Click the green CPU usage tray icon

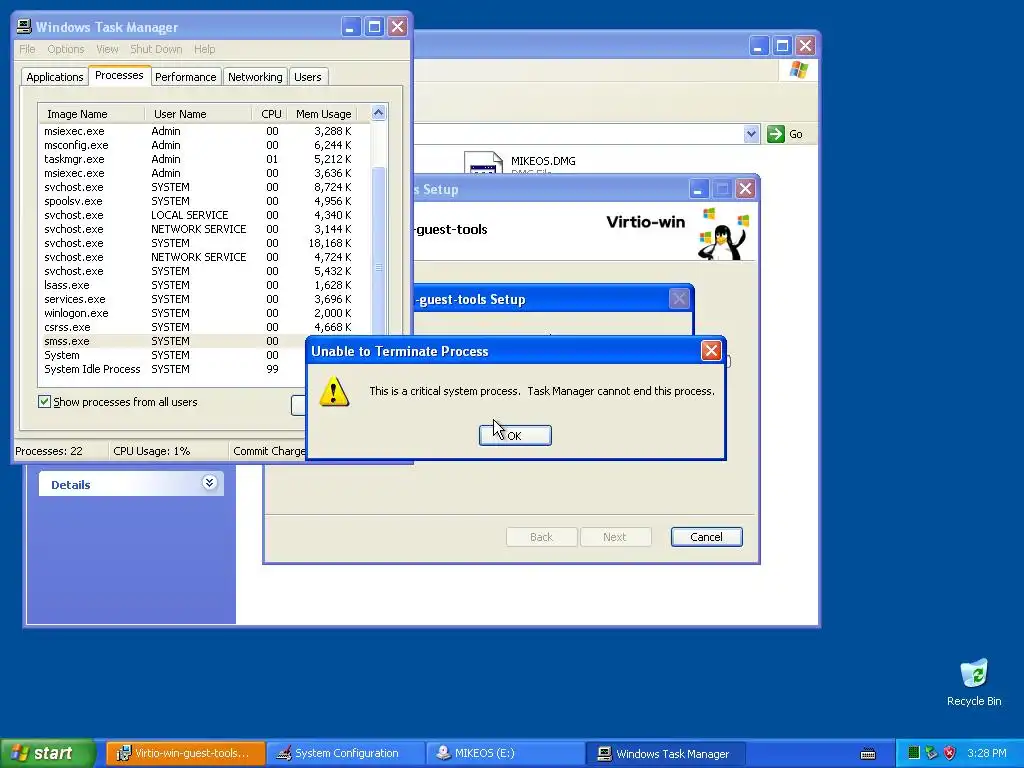point(914,754)
